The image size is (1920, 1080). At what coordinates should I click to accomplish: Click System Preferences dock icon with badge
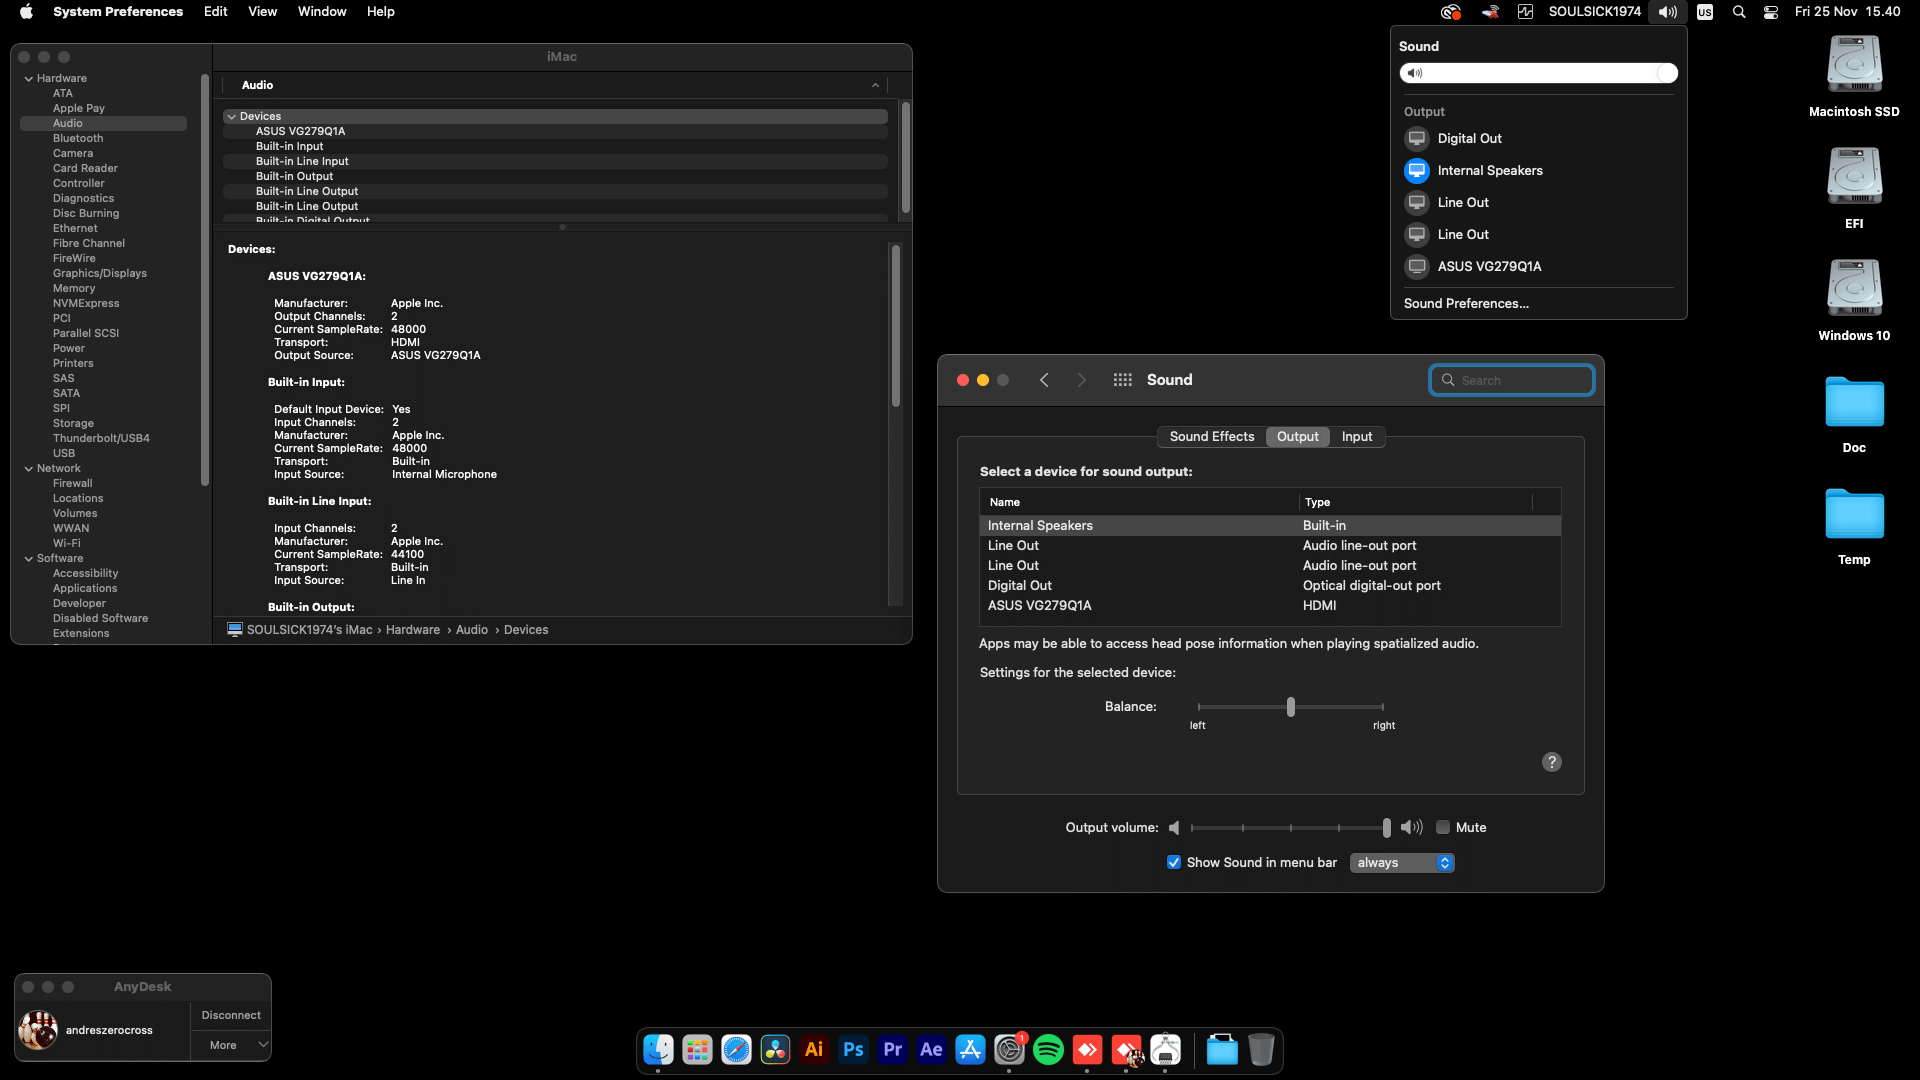1009,1049
